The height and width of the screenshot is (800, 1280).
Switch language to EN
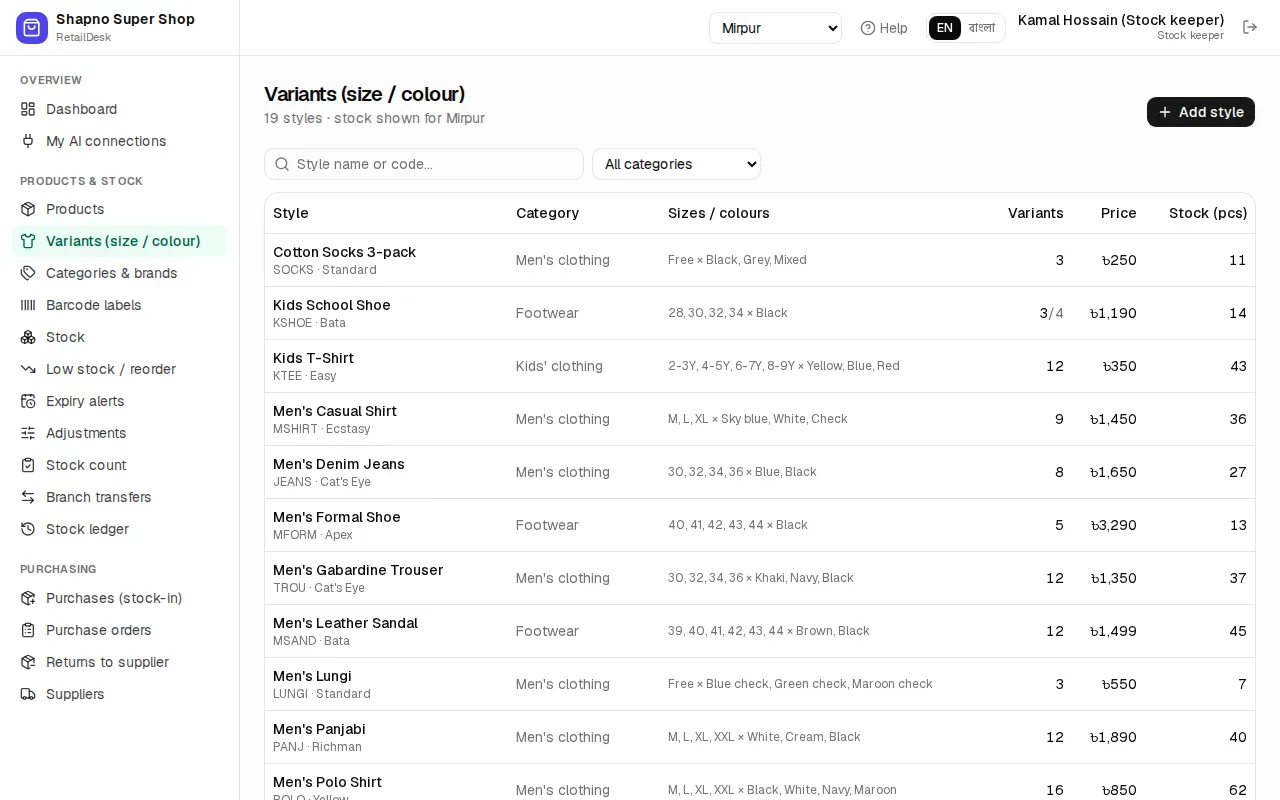[945, 28]
